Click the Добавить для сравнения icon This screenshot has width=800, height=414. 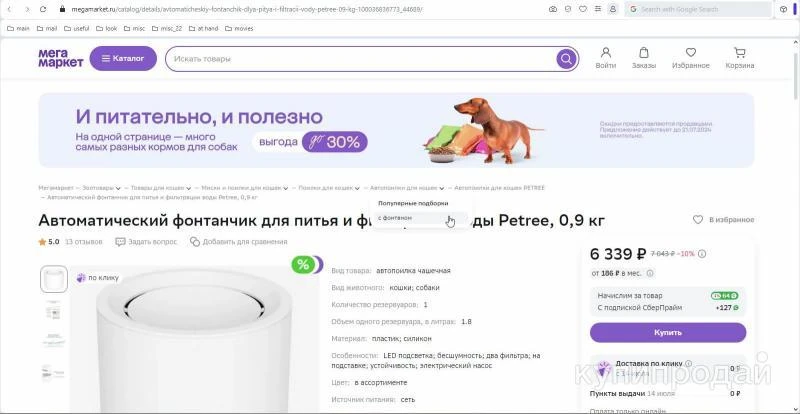[x=194, y=242]
